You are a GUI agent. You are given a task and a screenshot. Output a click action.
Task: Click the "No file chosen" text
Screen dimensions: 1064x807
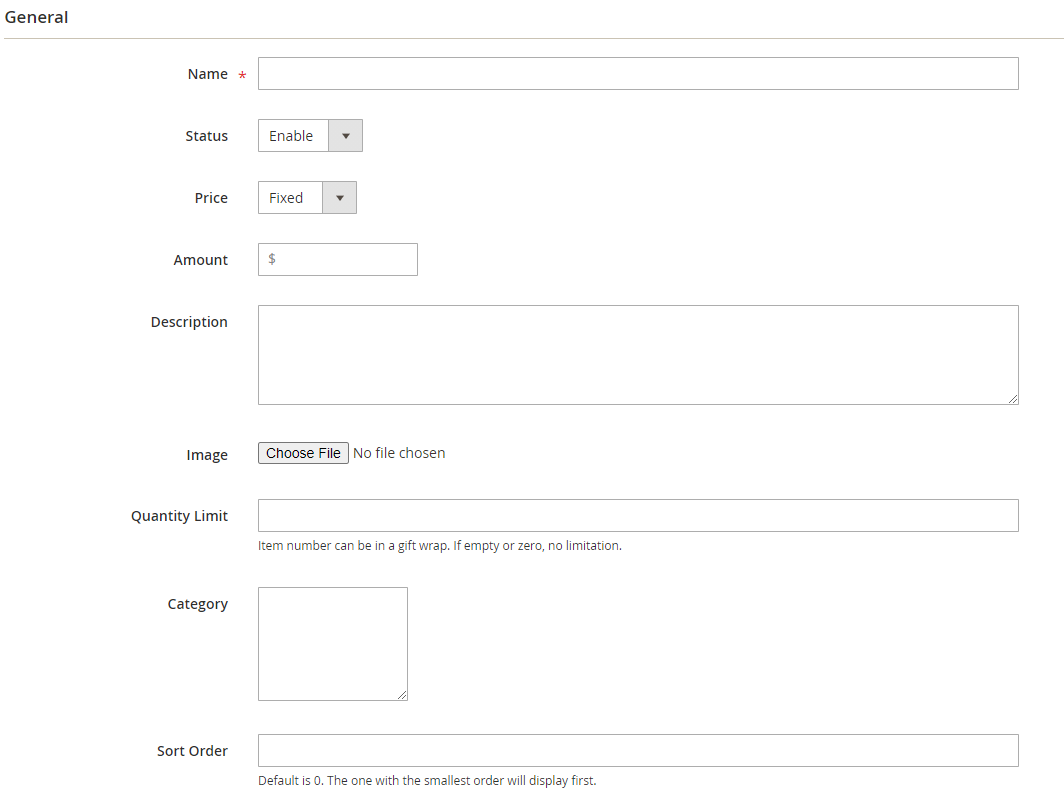click(399, 453)
